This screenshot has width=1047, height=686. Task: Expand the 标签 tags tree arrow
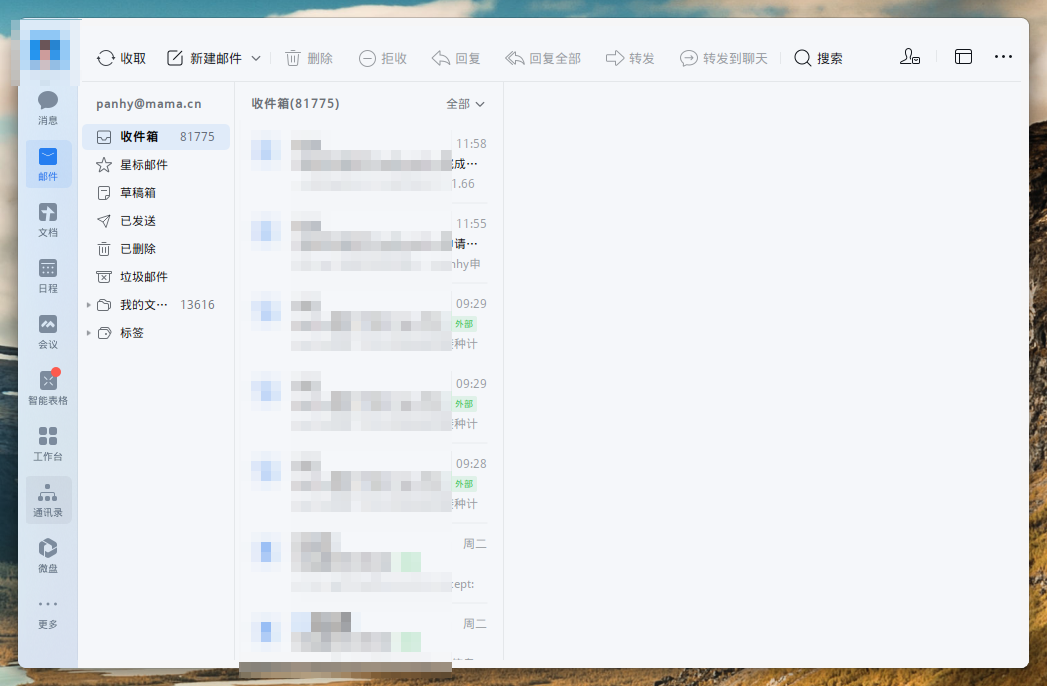click(x=88, y=333)
